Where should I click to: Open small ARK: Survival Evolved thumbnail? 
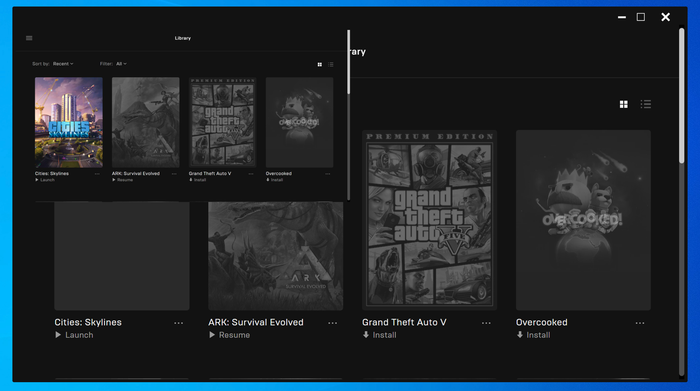click(146, 122)
